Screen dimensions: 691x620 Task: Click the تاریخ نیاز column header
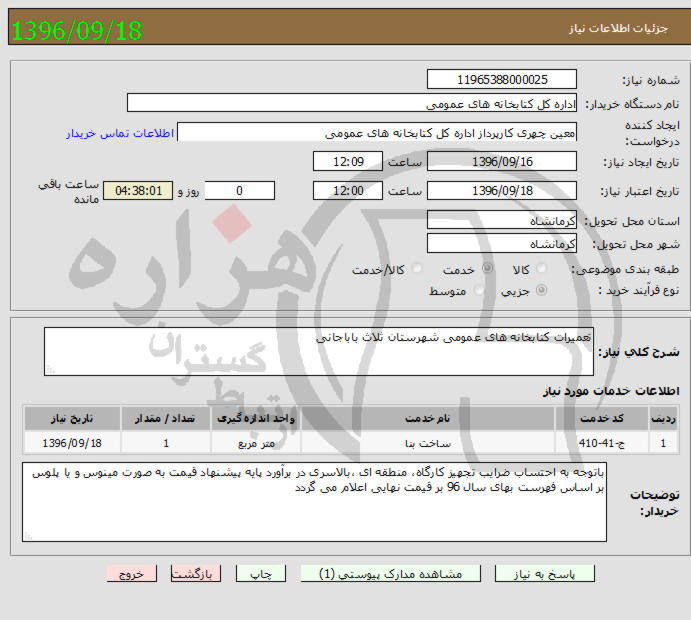[72, 418]
